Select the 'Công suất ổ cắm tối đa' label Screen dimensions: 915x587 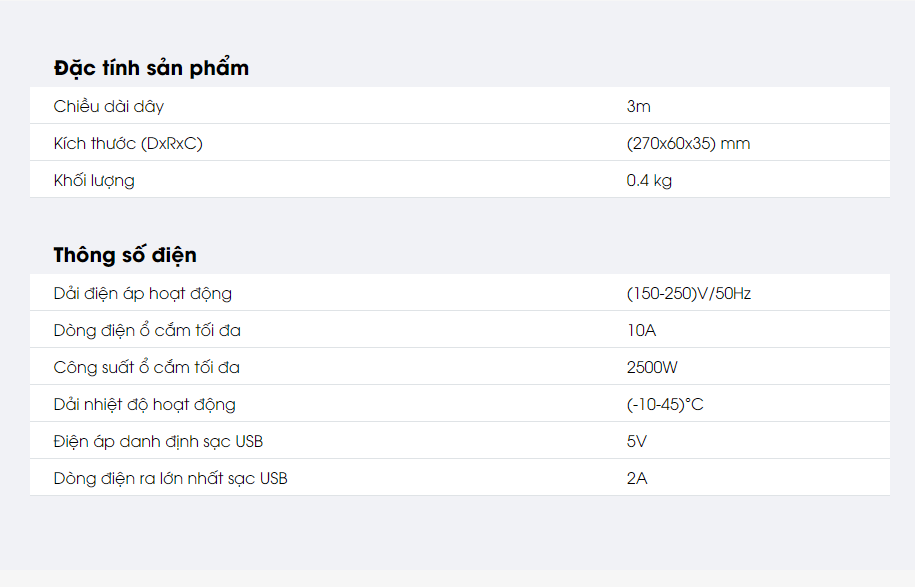(x=146, y=367)
